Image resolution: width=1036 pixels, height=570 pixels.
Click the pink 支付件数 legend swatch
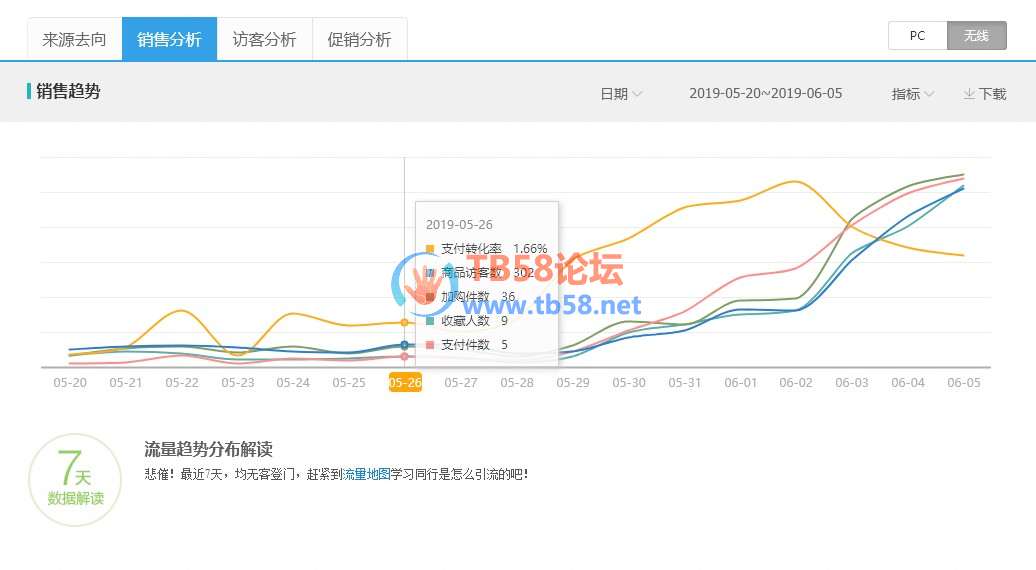pos(430,345)
